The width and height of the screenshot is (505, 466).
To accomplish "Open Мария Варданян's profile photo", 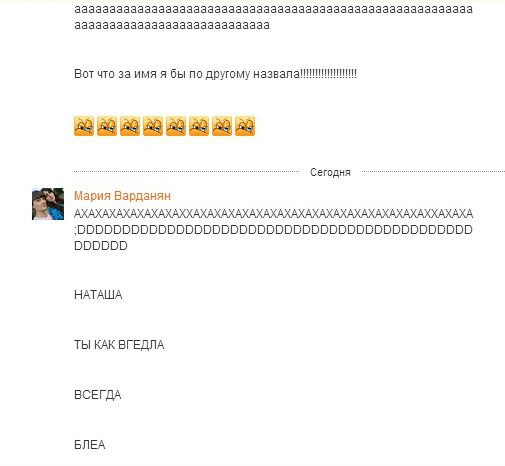I will pos(48,204).
